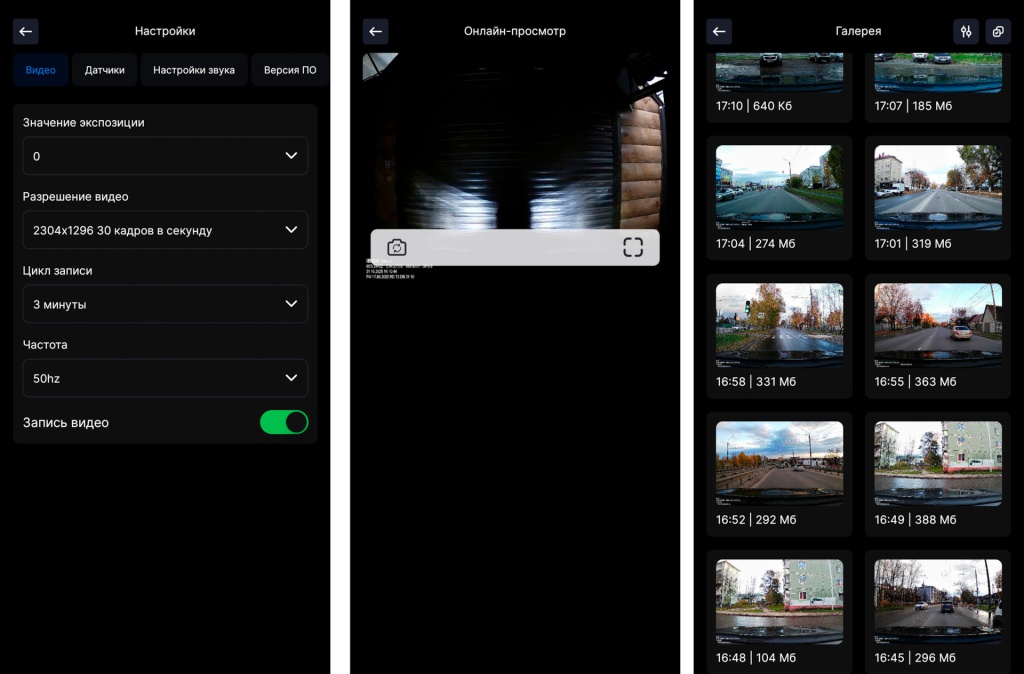The width and height of the screenshot is (1024, 674).
Task: Switch to the Датчики tab
Action: (x=105, y=70)
